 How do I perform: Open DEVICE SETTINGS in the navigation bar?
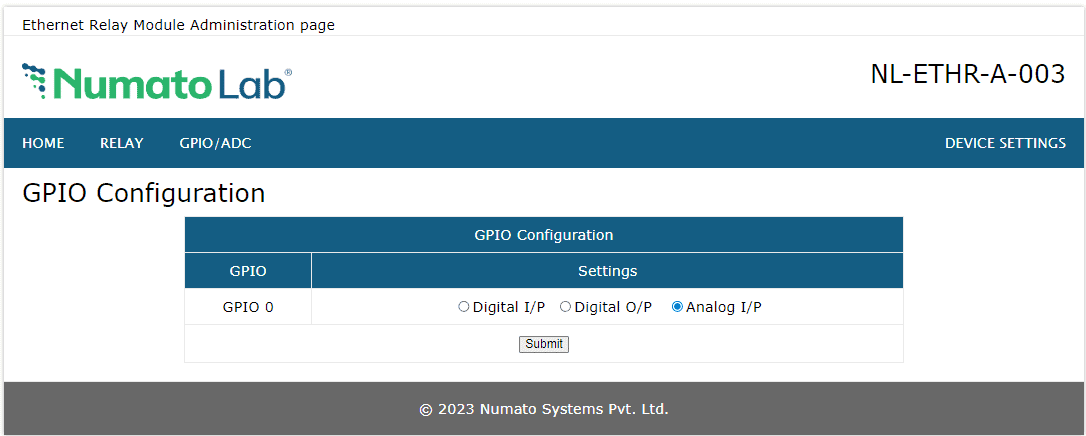click(1004, 143)
